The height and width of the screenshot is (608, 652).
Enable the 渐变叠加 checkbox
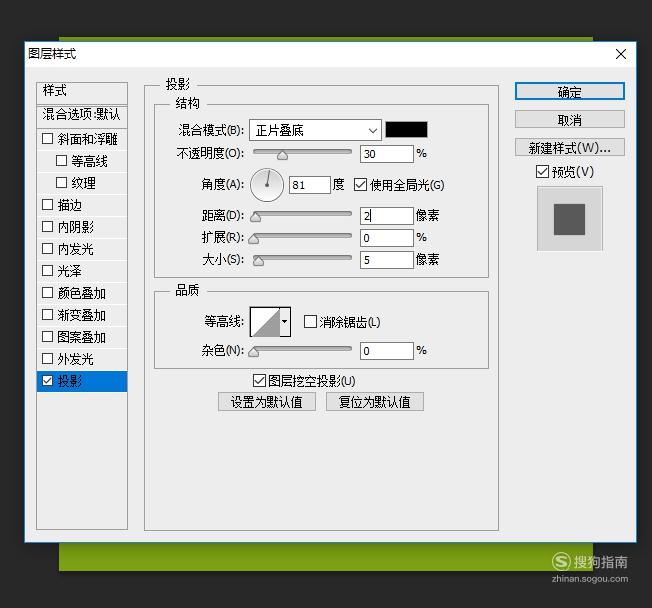coord(47,314)
